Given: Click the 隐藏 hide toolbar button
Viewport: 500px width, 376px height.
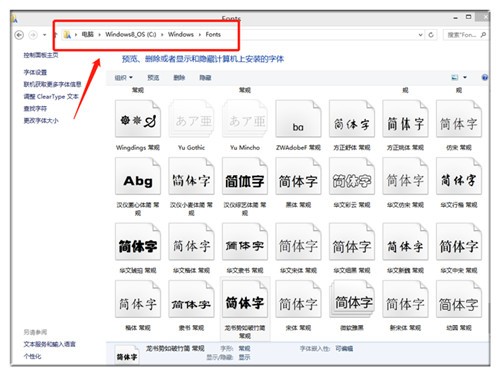Looking at the screenshot, I should (x=205, y=78).
